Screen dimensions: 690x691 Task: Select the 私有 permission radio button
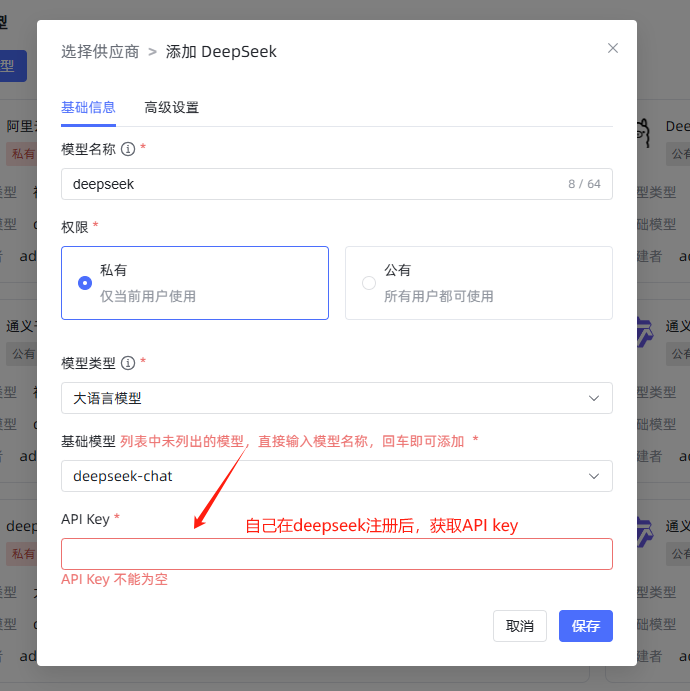click(85, 283)
